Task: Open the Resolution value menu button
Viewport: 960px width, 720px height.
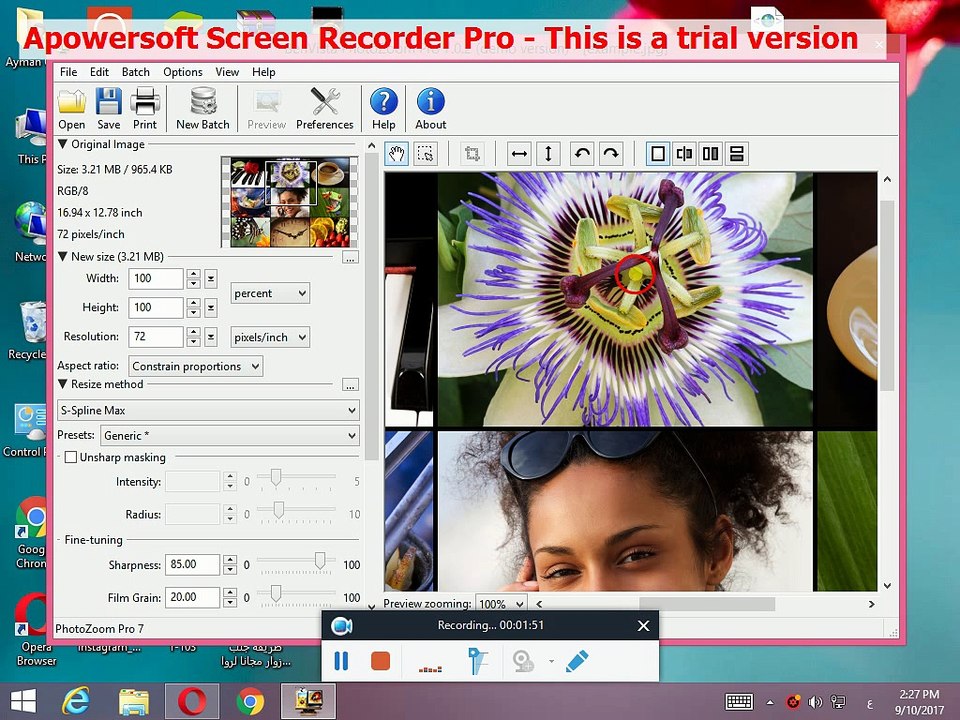Action: (x=211, y=337)
